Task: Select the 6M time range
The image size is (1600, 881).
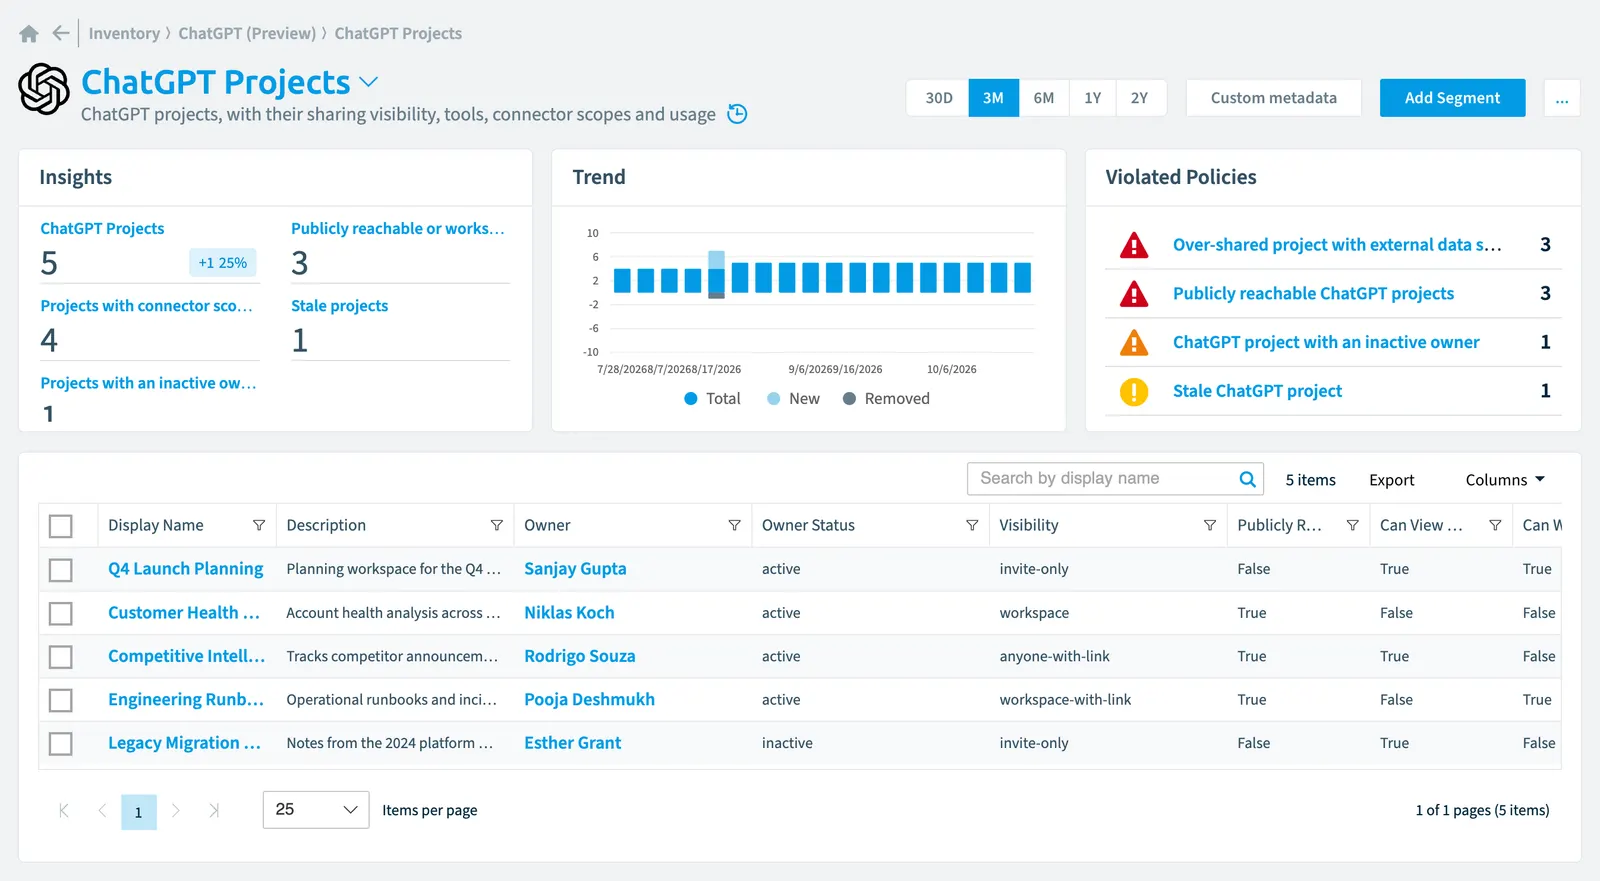Action: click(1043, 98)
